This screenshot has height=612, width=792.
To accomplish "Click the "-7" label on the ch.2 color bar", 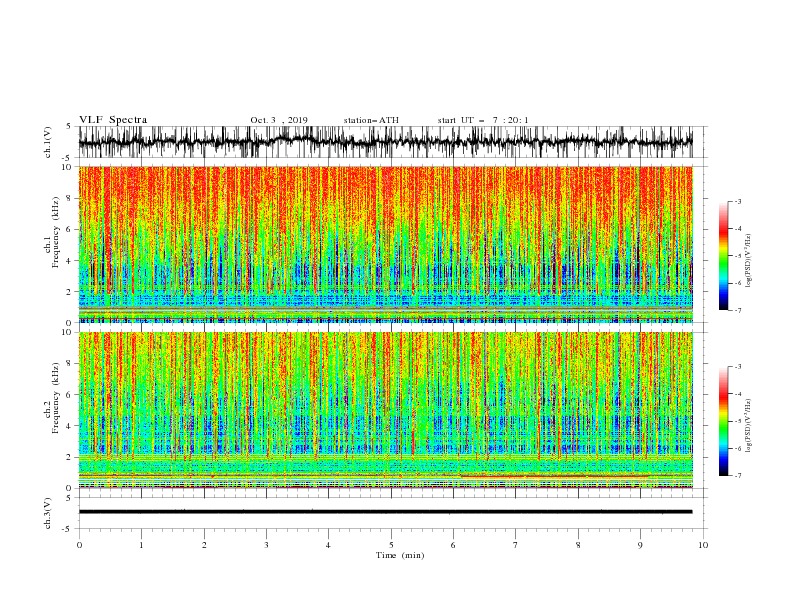I will tap(737, 476).
